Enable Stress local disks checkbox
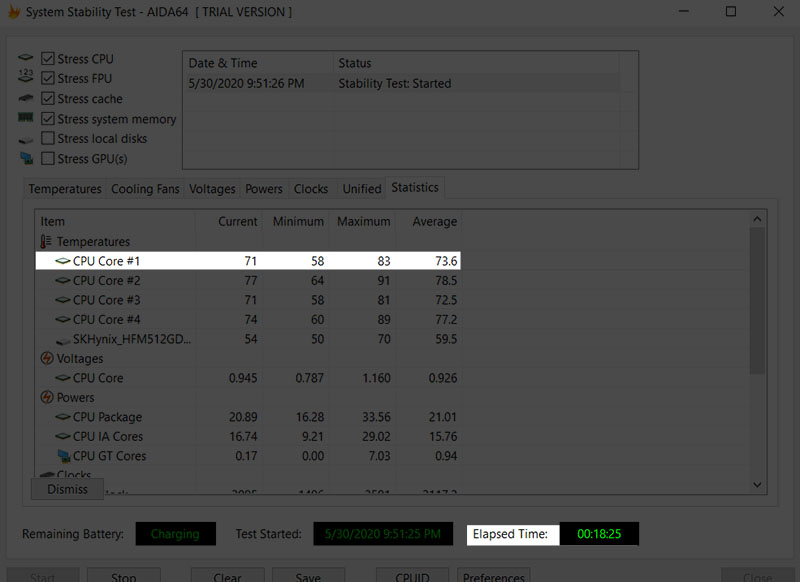 click(x=48, y=138)
